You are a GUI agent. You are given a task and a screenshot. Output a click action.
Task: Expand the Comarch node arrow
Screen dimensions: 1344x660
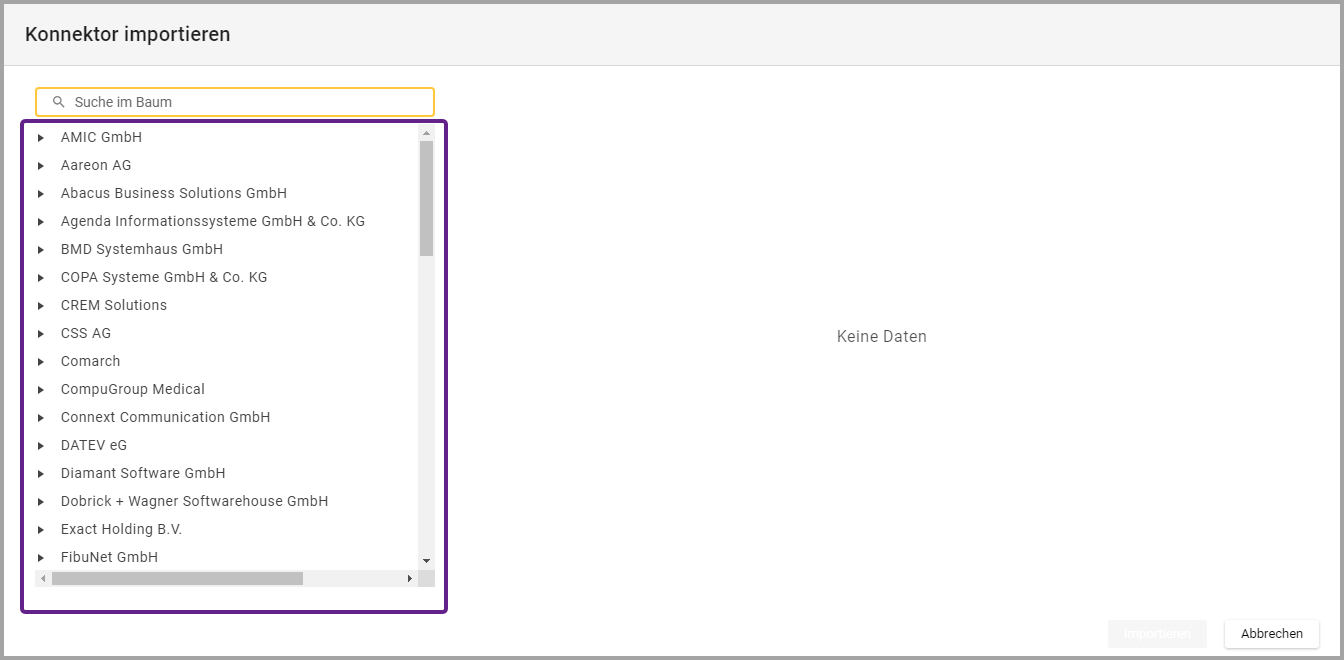41,361
